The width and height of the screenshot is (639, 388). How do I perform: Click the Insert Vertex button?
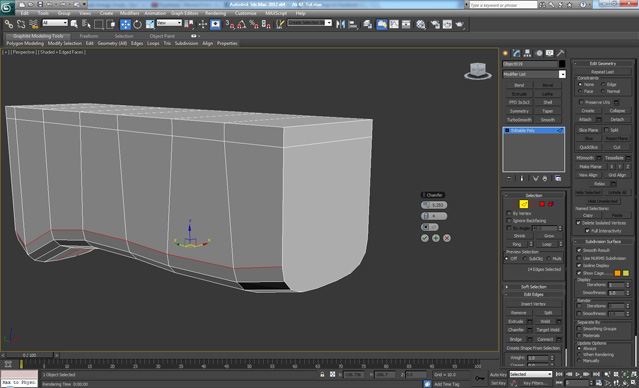pyautogui.click(x=533, y=304)
